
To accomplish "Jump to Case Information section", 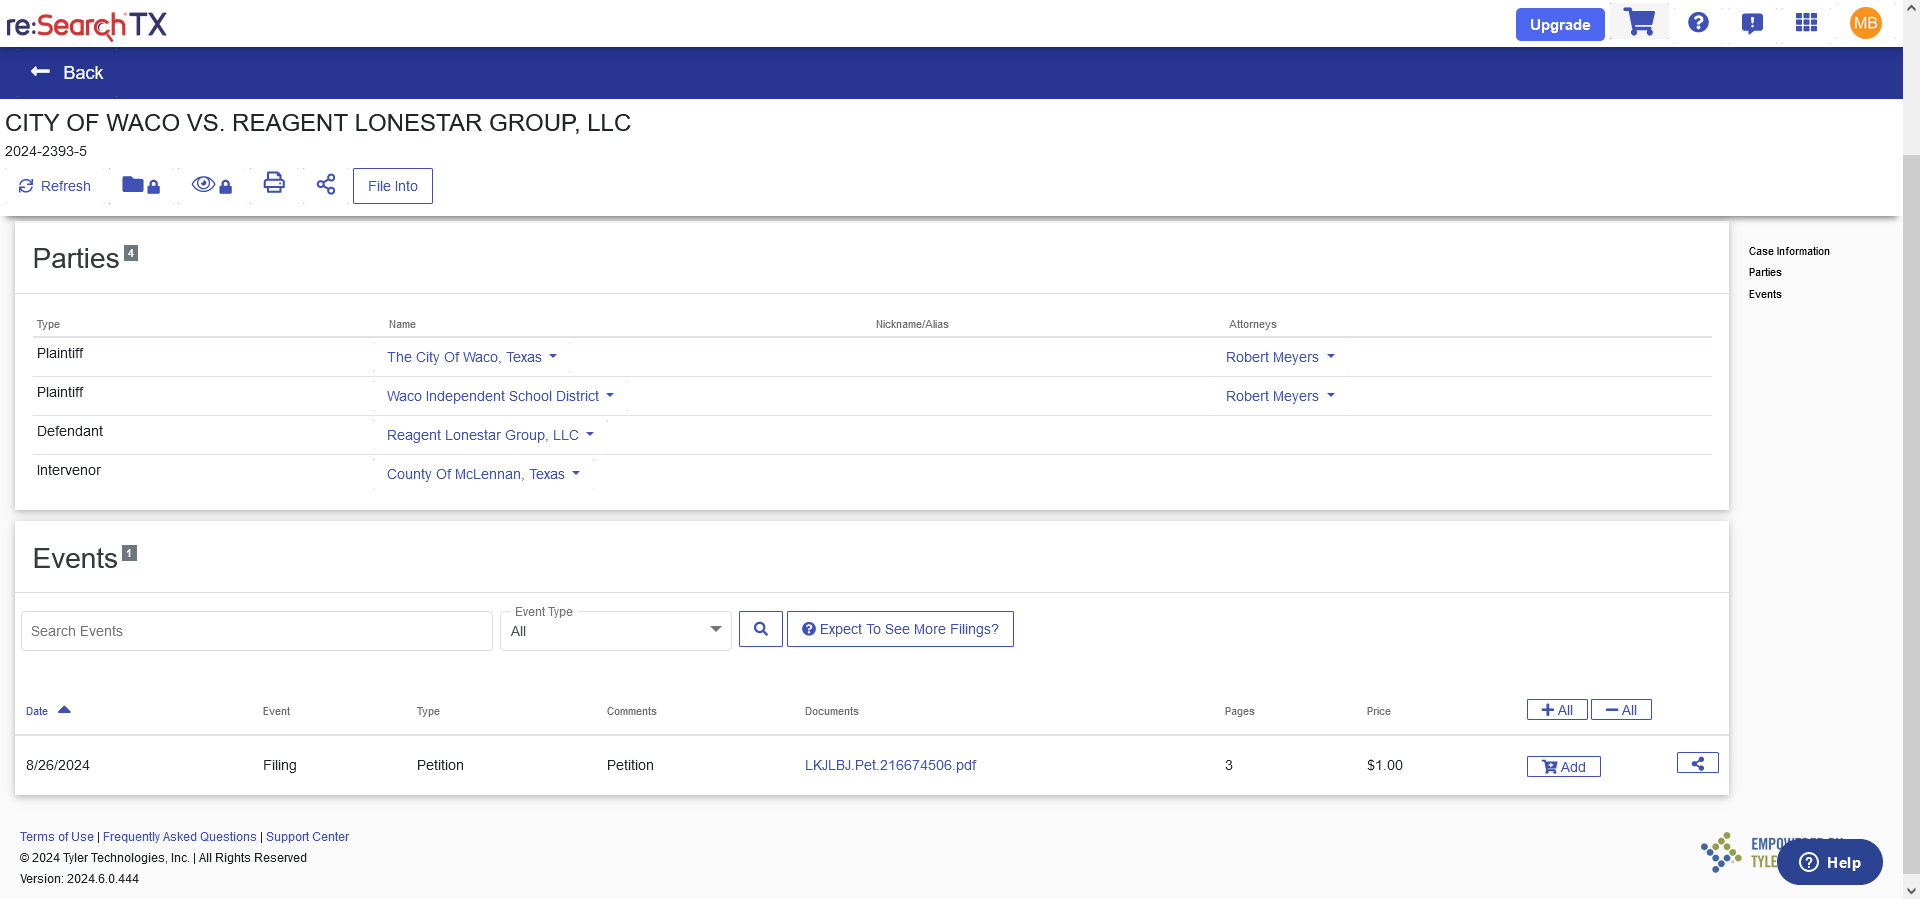I will coord(1789,251).
